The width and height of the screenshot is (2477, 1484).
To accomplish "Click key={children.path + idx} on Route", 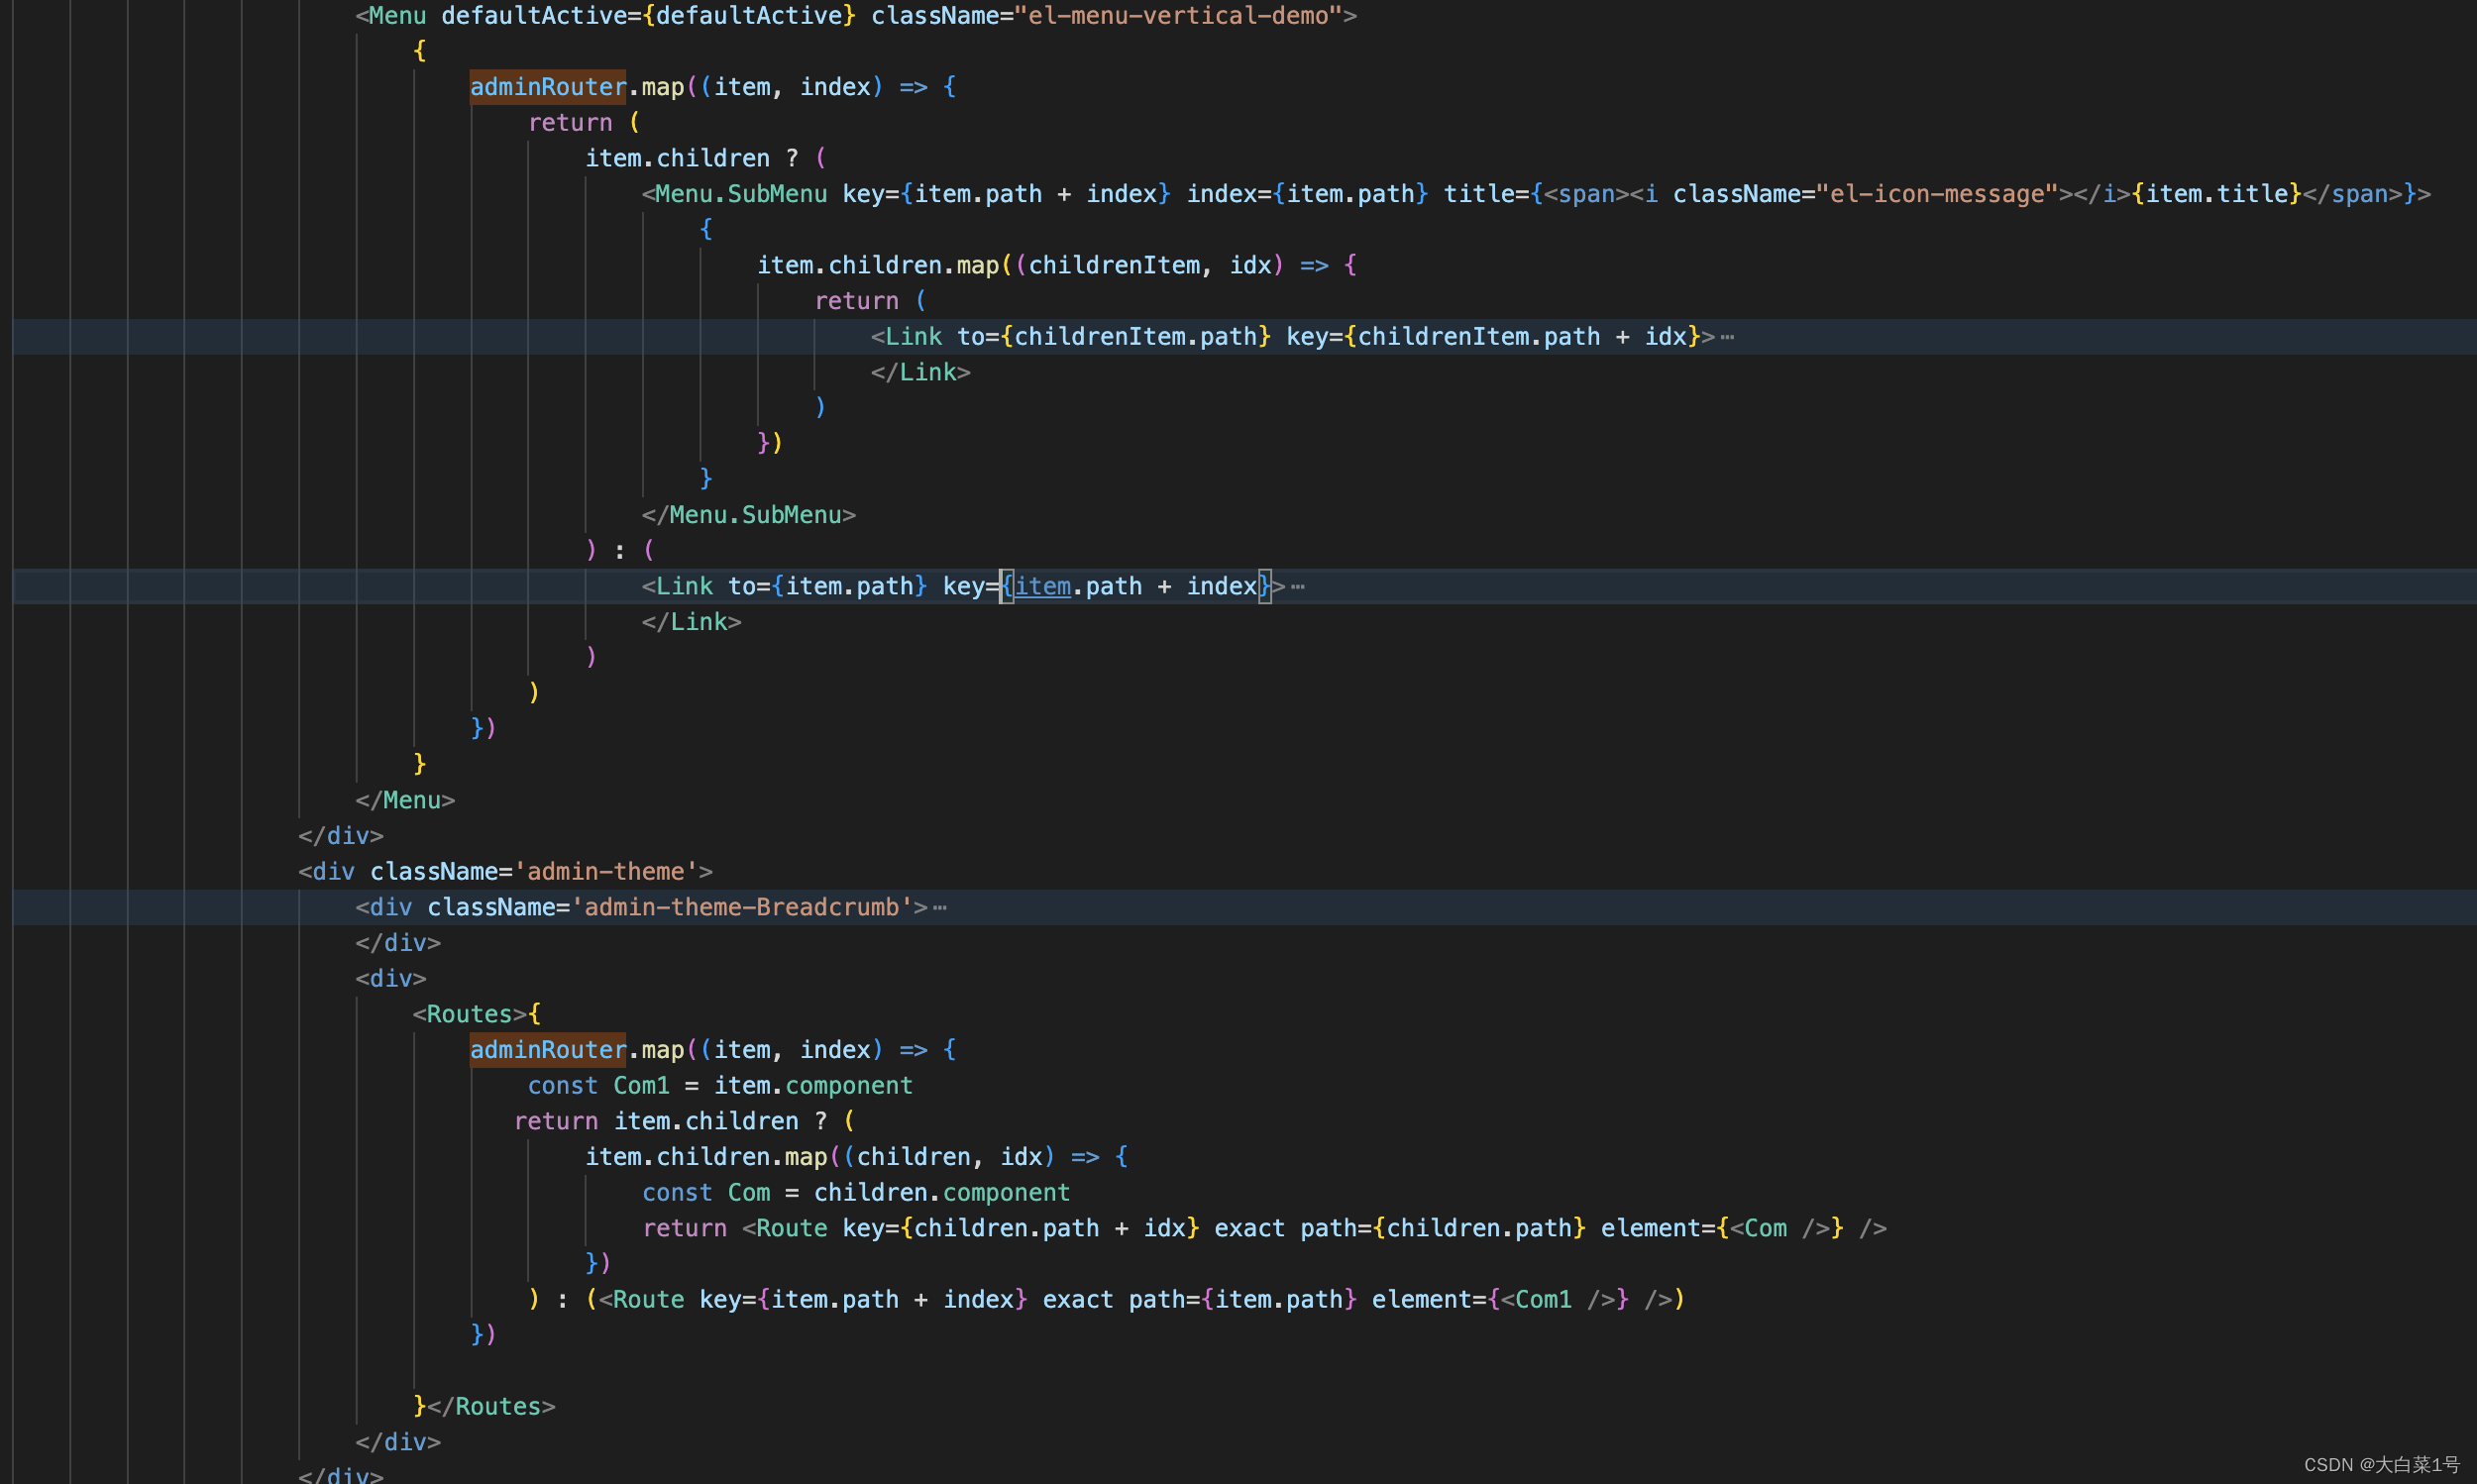I will [1020, 1229].
